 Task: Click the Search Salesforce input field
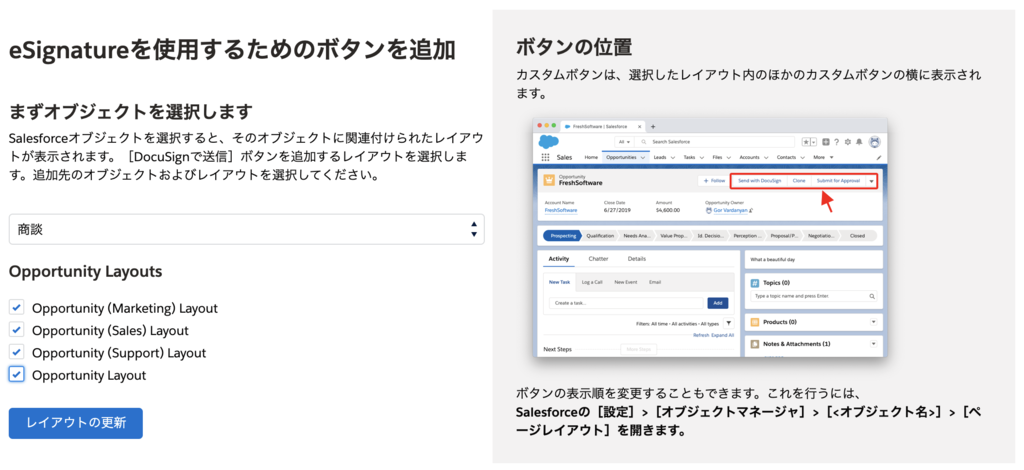pos(716,142)
